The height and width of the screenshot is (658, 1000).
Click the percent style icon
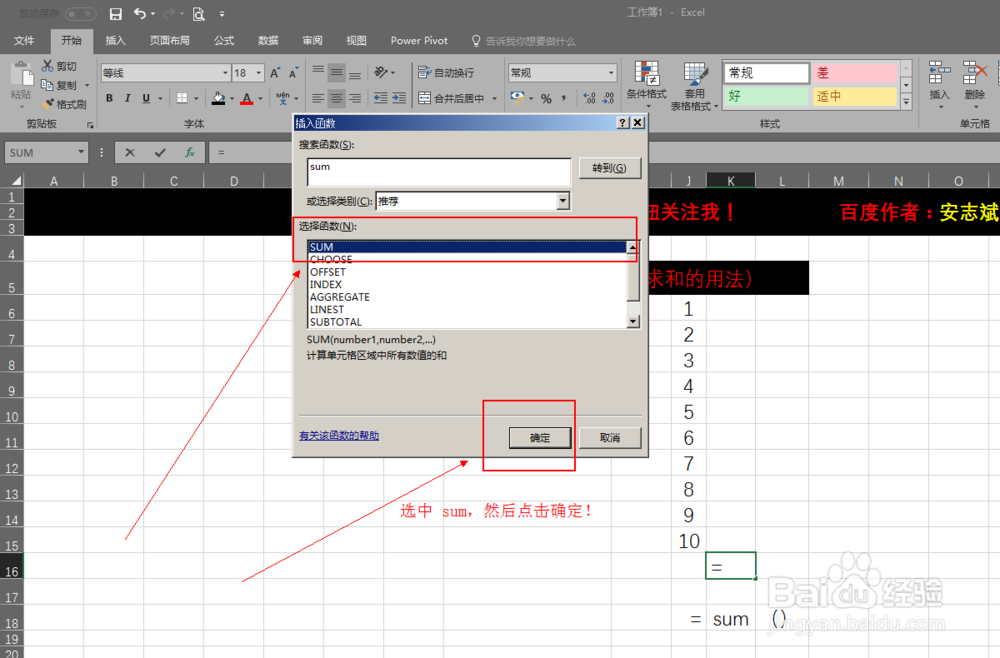(x=546, y=98)
